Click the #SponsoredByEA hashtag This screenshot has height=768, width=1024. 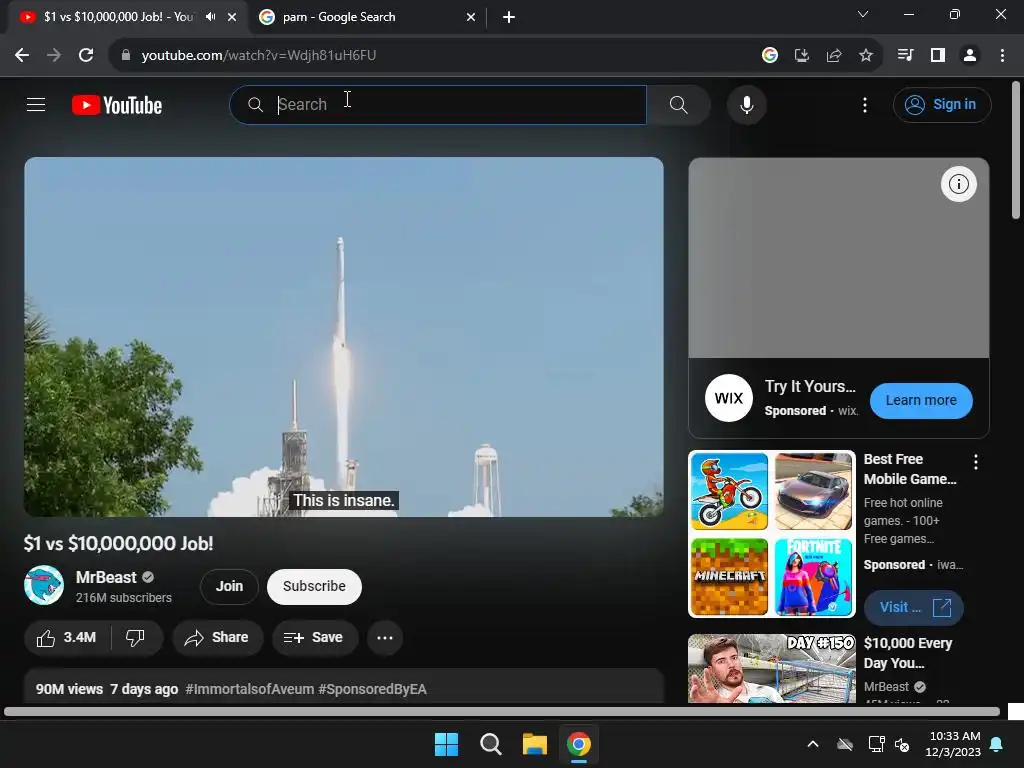click(372, 689)
